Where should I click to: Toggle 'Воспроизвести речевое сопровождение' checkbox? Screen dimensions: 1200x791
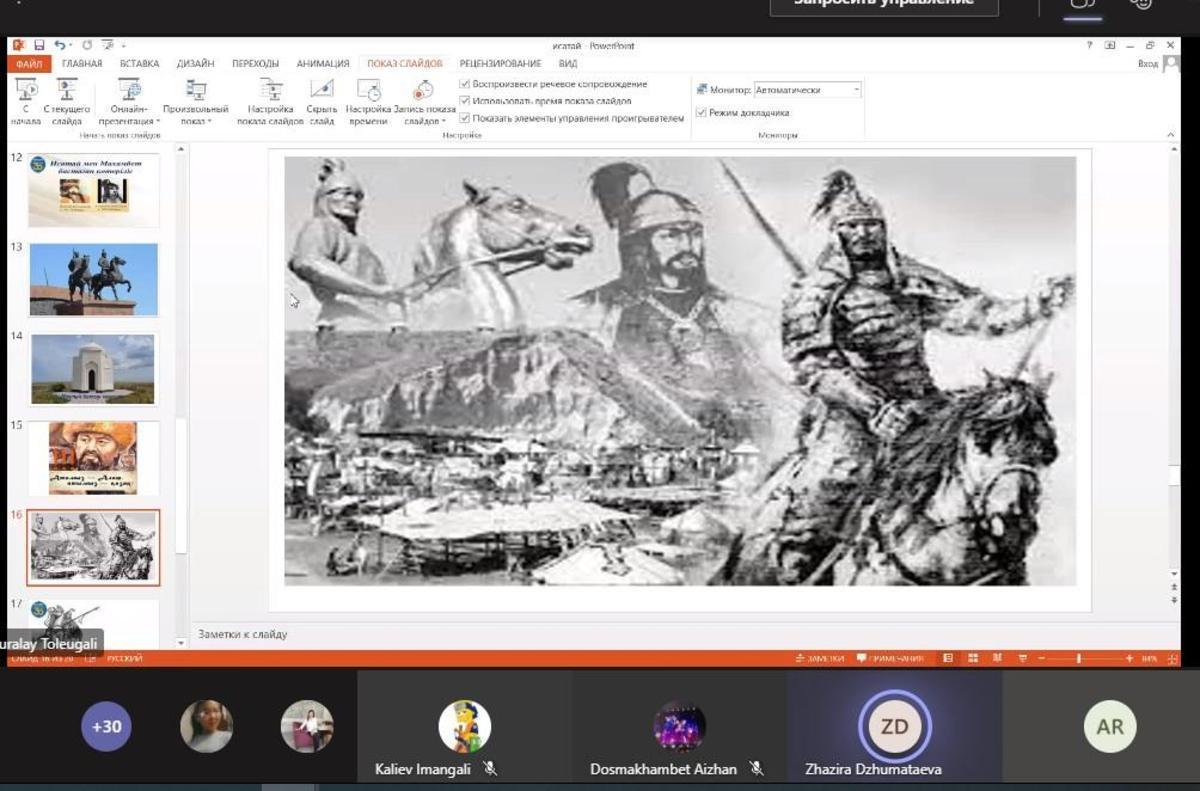point(465,84)
